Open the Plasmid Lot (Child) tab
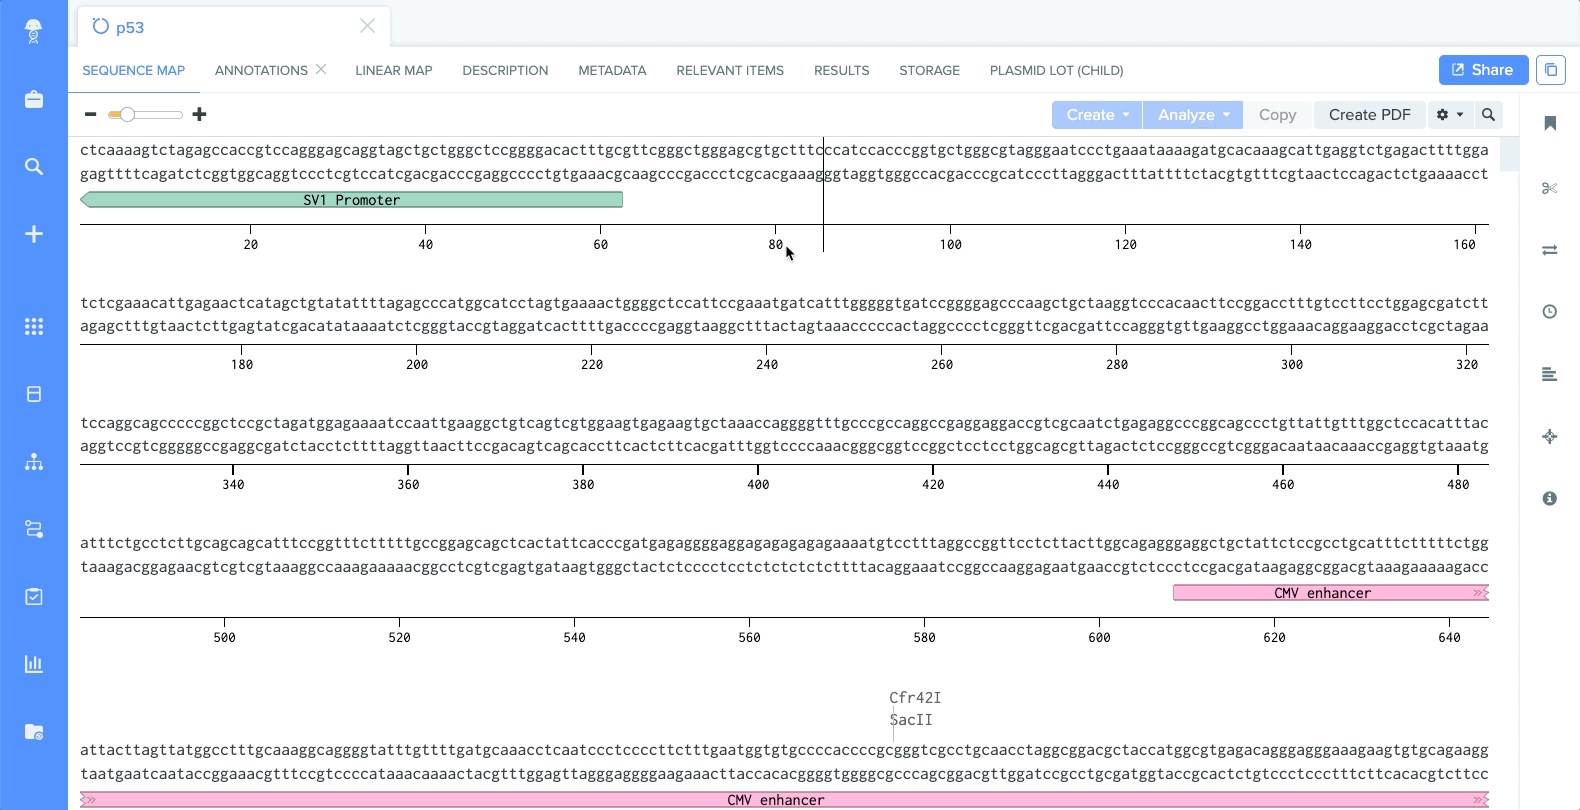1580x810 pixels. (x=1056, y=70)
